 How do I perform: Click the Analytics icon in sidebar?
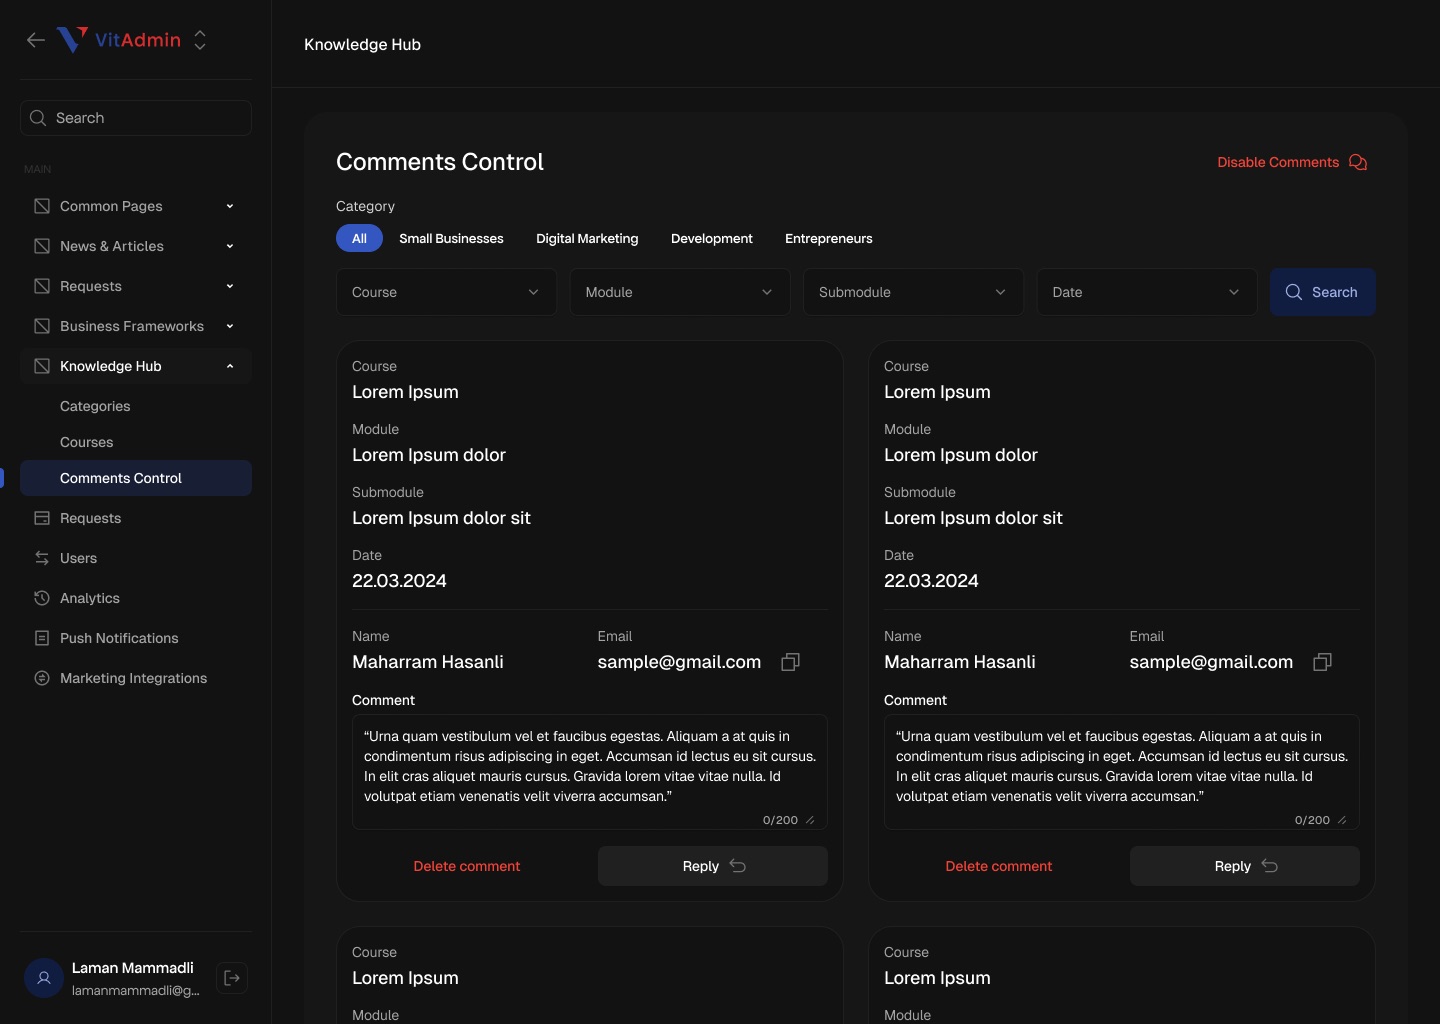(42, 598)
